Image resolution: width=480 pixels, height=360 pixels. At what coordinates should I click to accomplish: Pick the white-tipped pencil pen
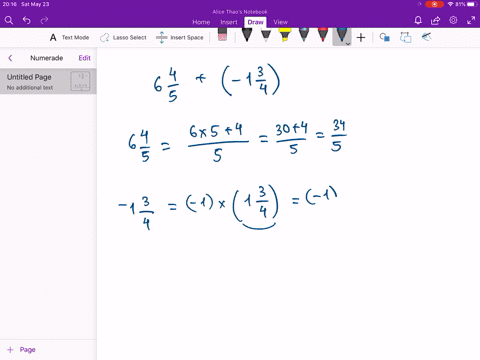[266, 35]
